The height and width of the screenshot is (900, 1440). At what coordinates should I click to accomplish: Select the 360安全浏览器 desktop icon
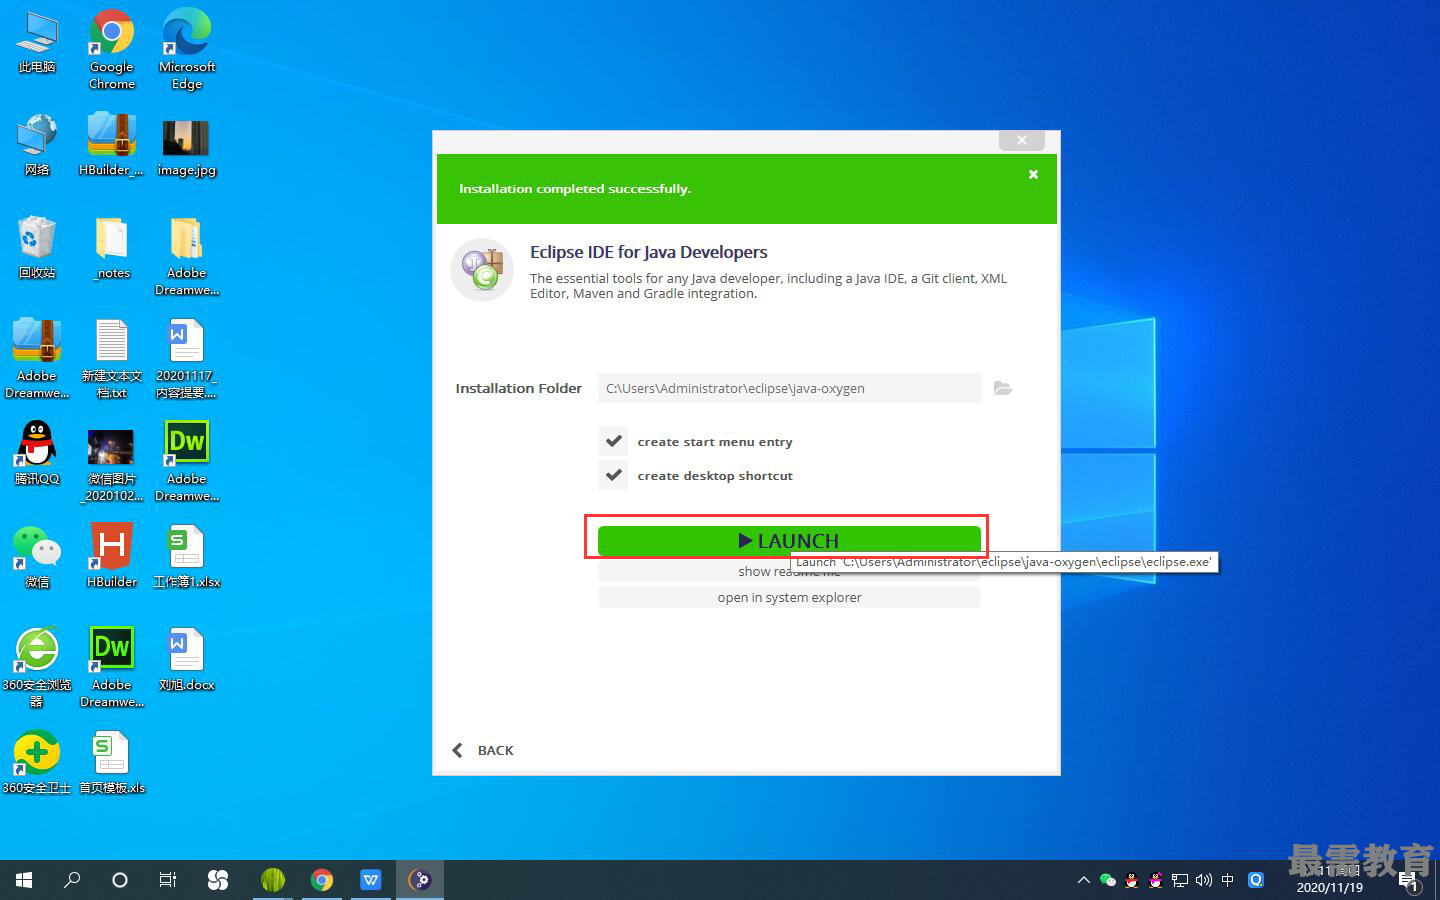(x=37, y=668)
